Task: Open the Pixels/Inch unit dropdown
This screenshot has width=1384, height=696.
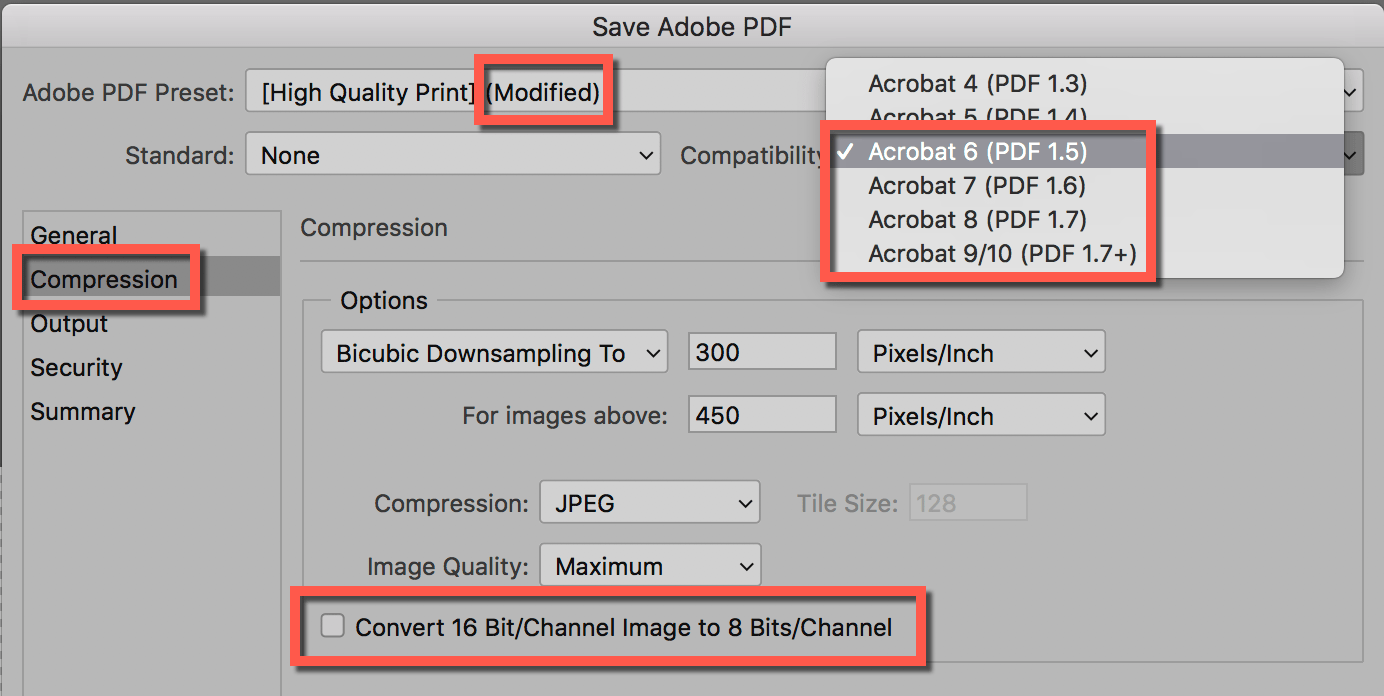Action: (980, 352)
